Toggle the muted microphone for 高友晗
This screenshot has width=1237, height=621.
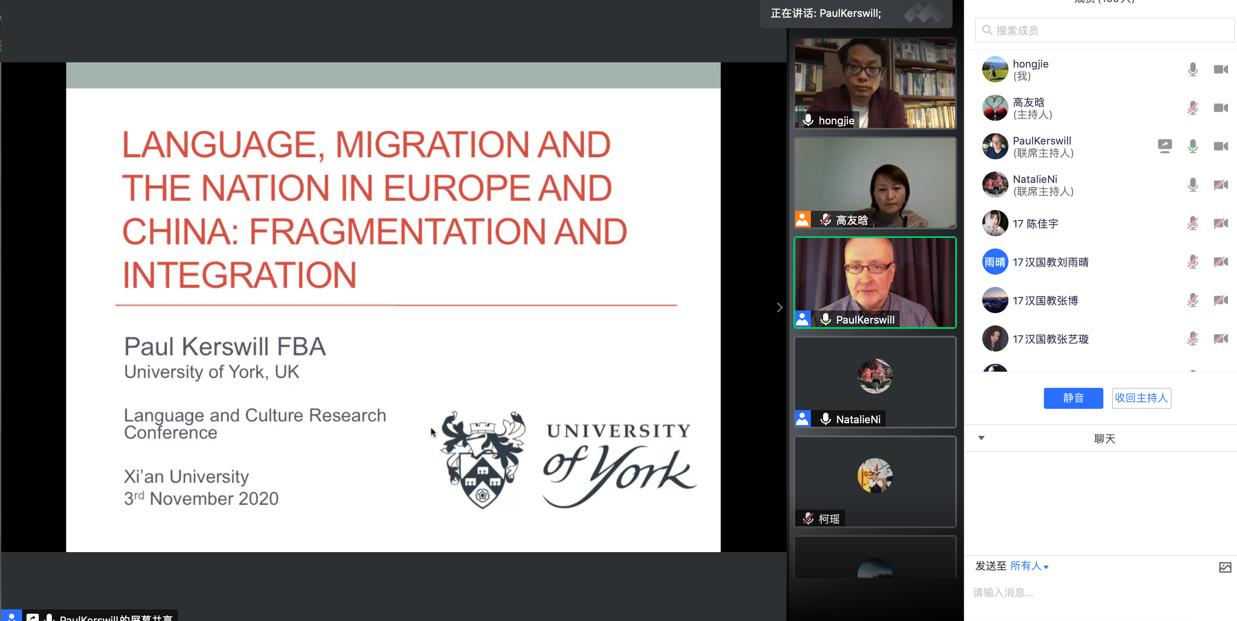[x=1192, y=108]
